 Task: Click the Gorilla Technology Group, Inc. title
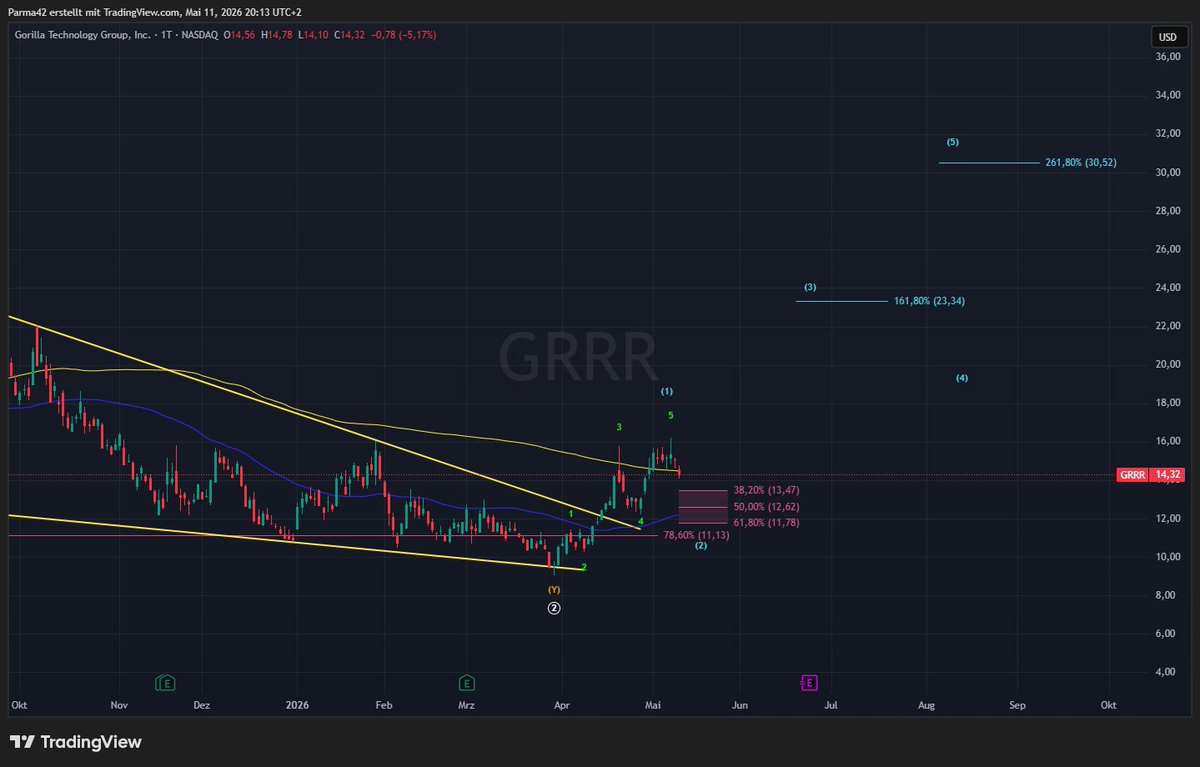click(x=80, y=35)
